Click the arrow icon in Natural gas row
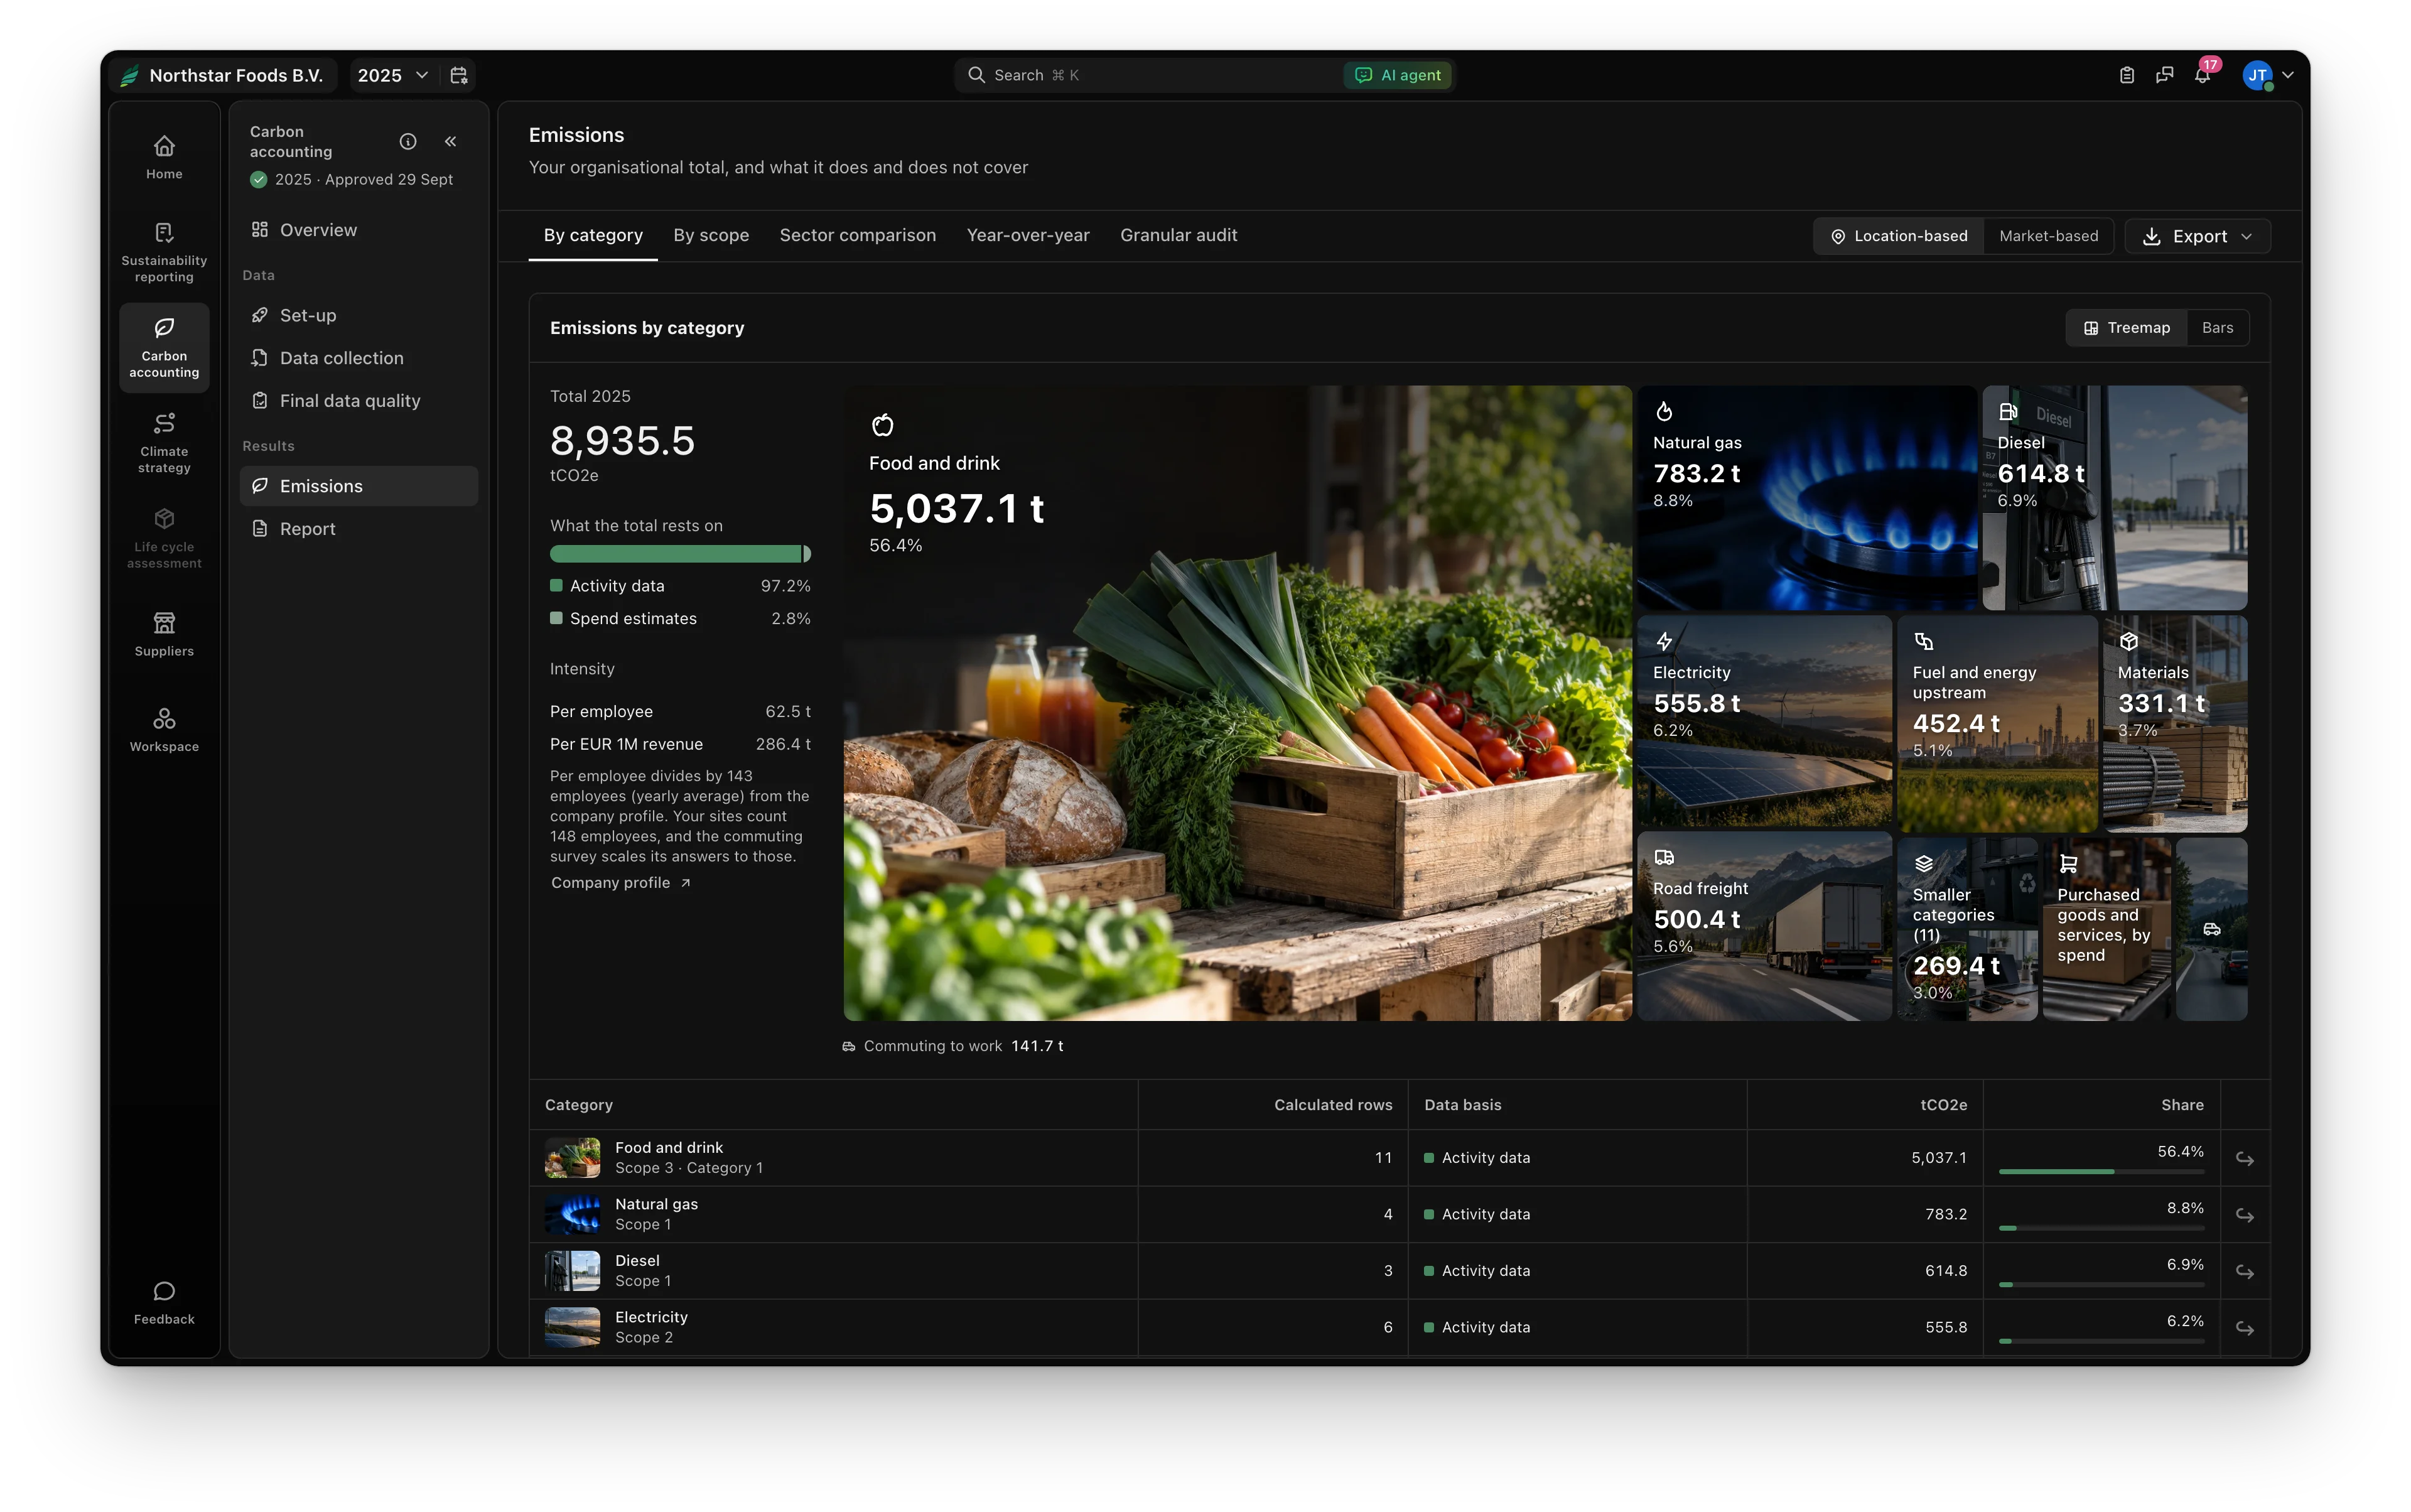This screenshot has width=2411, height=1512. click(x=2245, y=1215)
